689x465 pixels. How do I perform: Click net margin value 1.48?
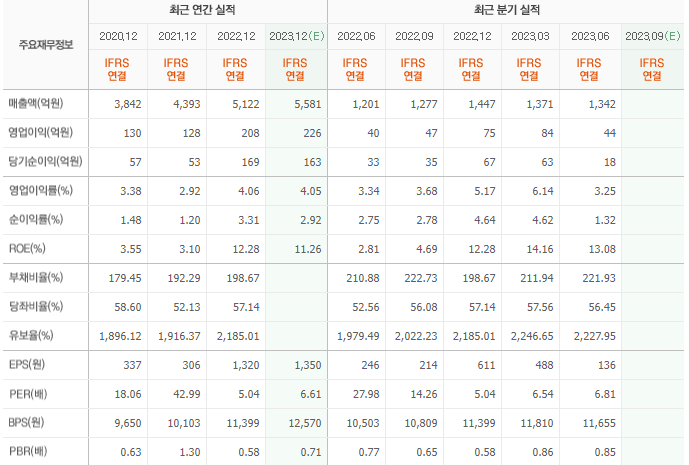(131, 220)
